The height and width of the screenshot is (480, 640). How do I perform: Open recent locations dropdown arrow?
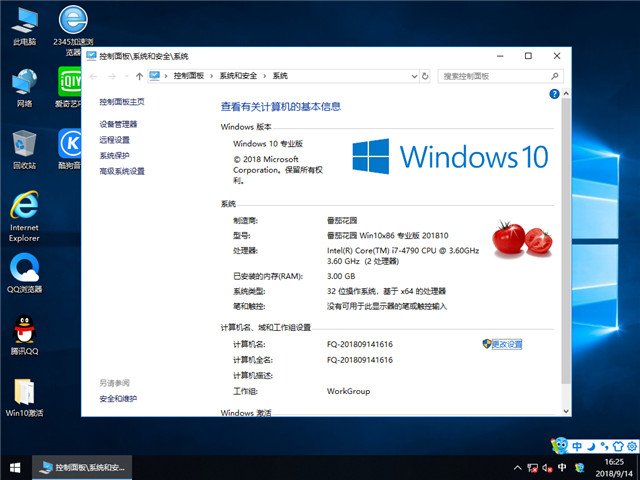coord(127,76)
